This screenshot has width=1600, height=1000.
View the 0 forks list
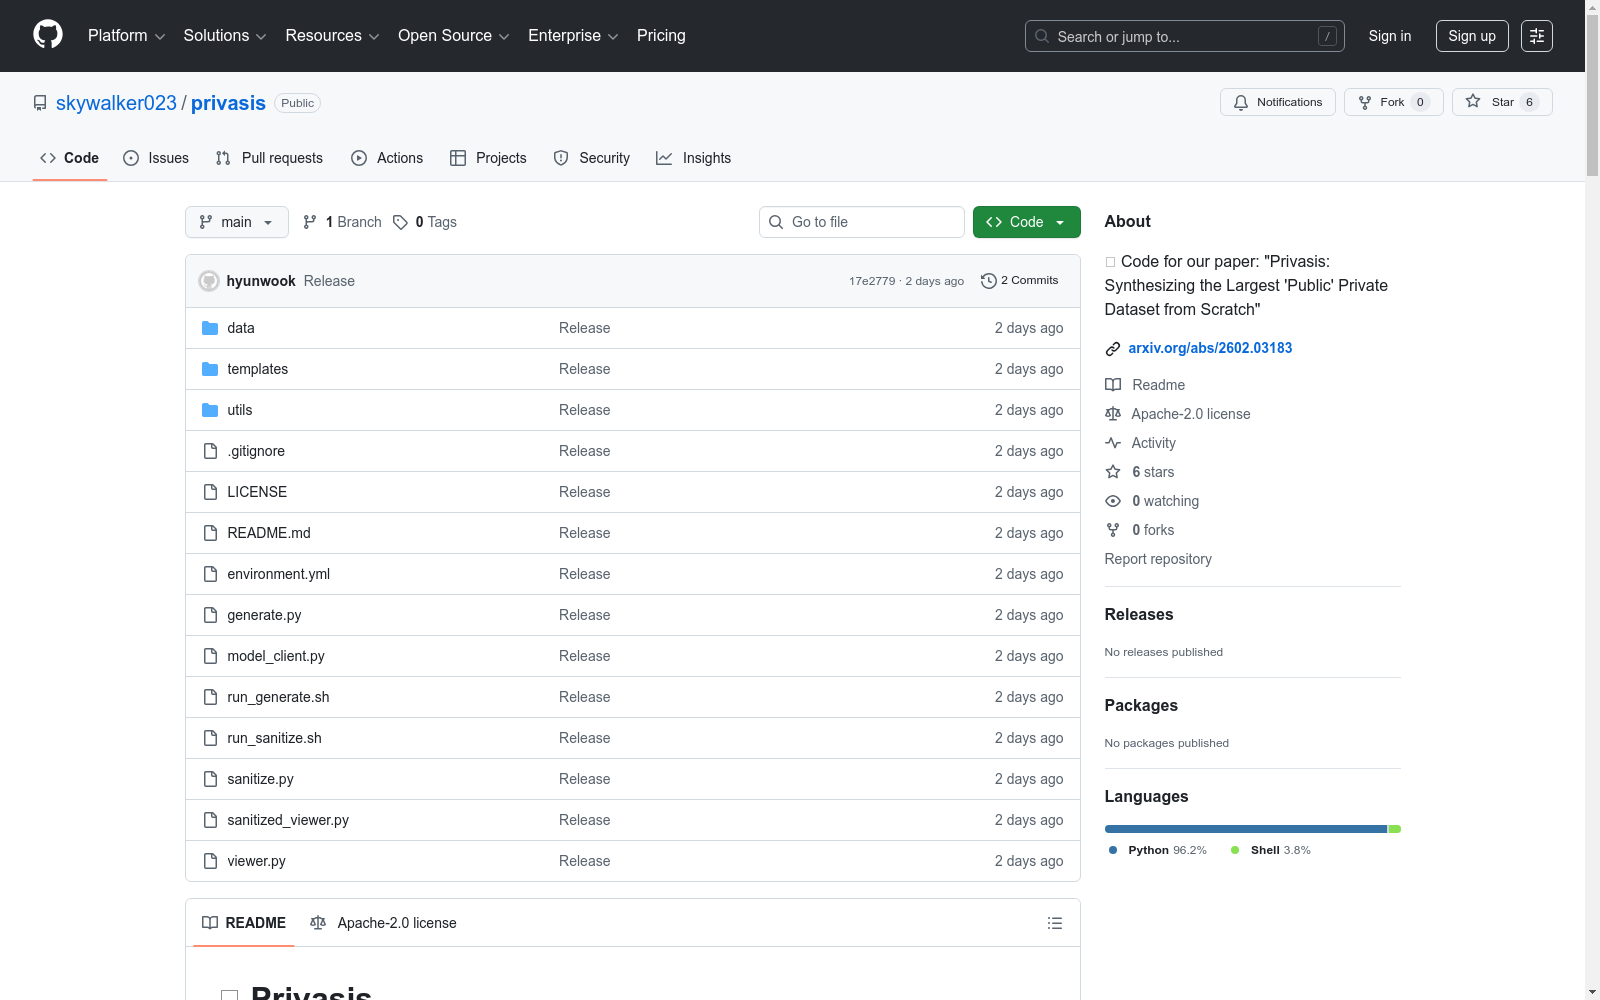point(1140,530)
